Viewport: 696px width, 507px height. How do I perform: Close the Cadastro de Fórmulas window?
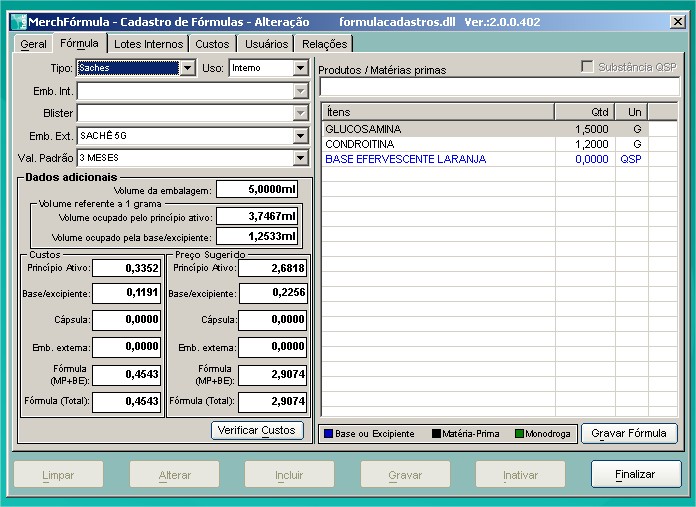click(677, 21)
